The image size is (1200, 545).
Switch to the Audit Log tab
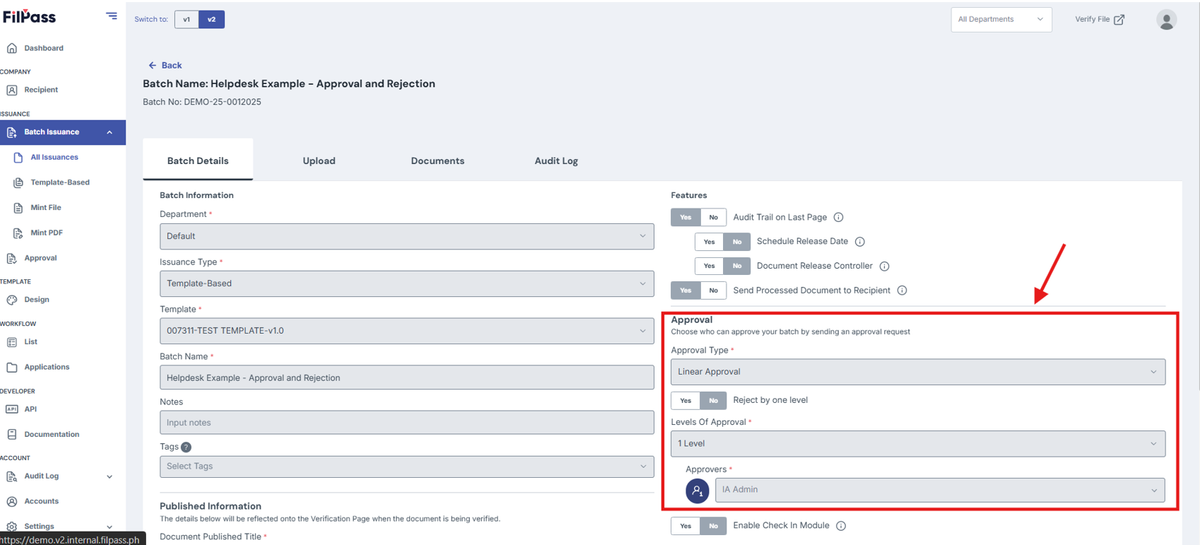[x=554, y=161]
